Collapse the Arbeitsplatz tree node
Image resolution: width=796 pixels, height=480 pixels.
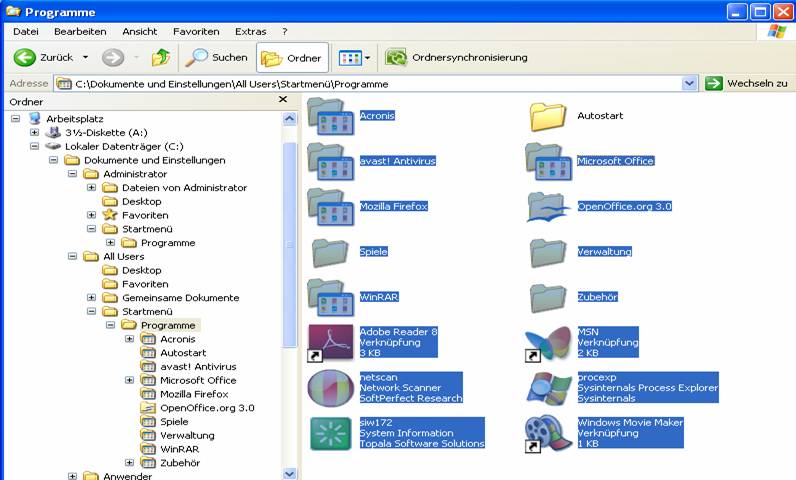click(16, 119)
